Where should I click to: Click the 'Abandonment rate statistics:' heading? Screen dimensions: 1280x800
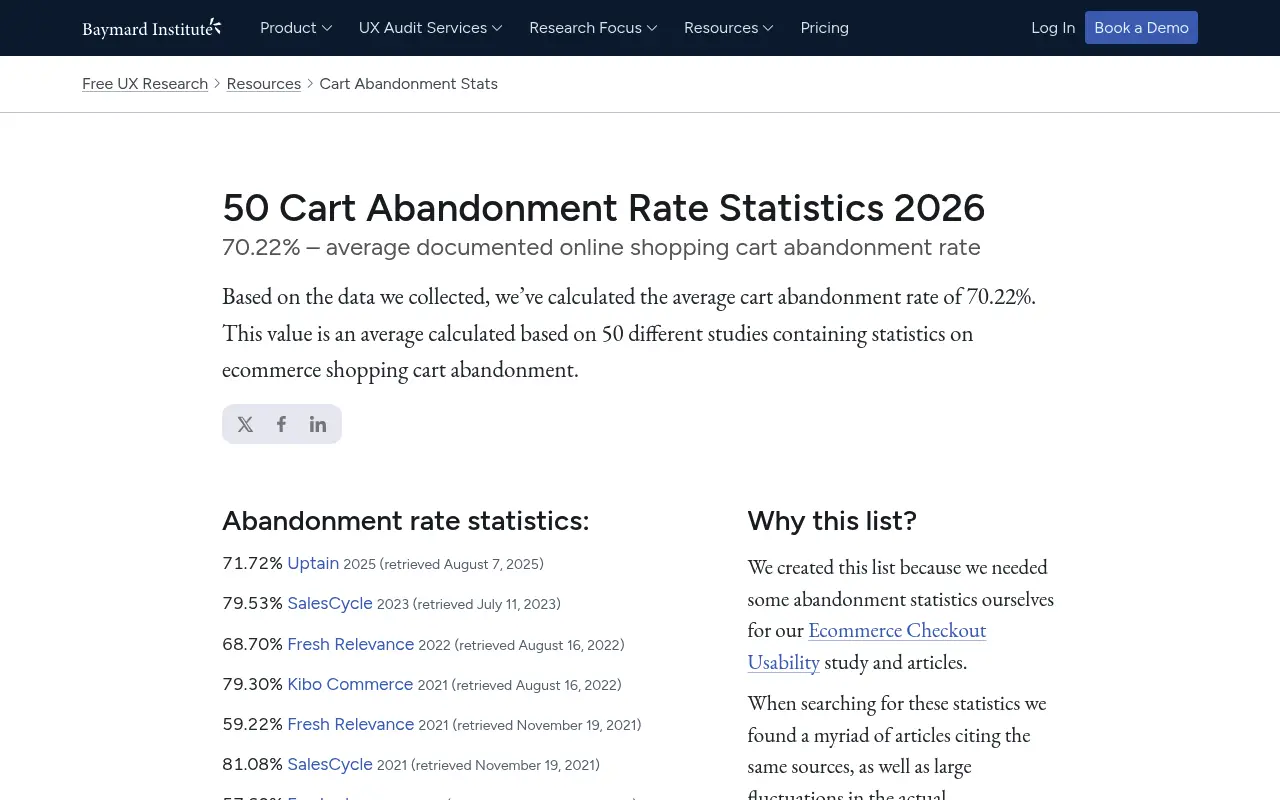[406, 521]
